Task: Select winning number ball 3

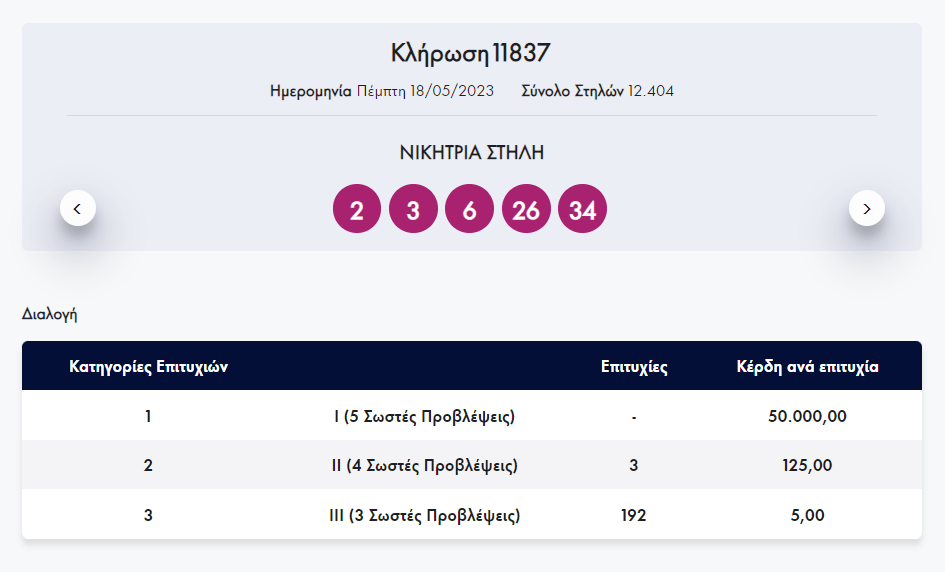Action: tap(413, 210)
